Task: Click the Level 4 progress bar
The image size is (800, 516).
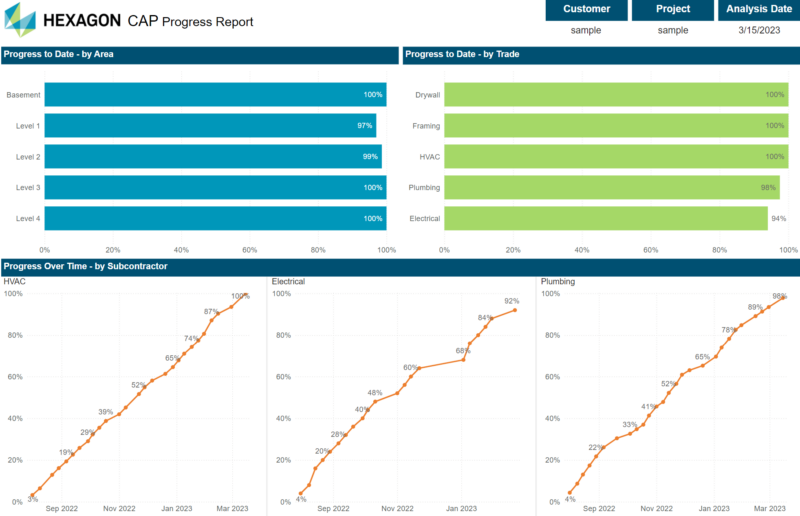Action: coord(215,218)
